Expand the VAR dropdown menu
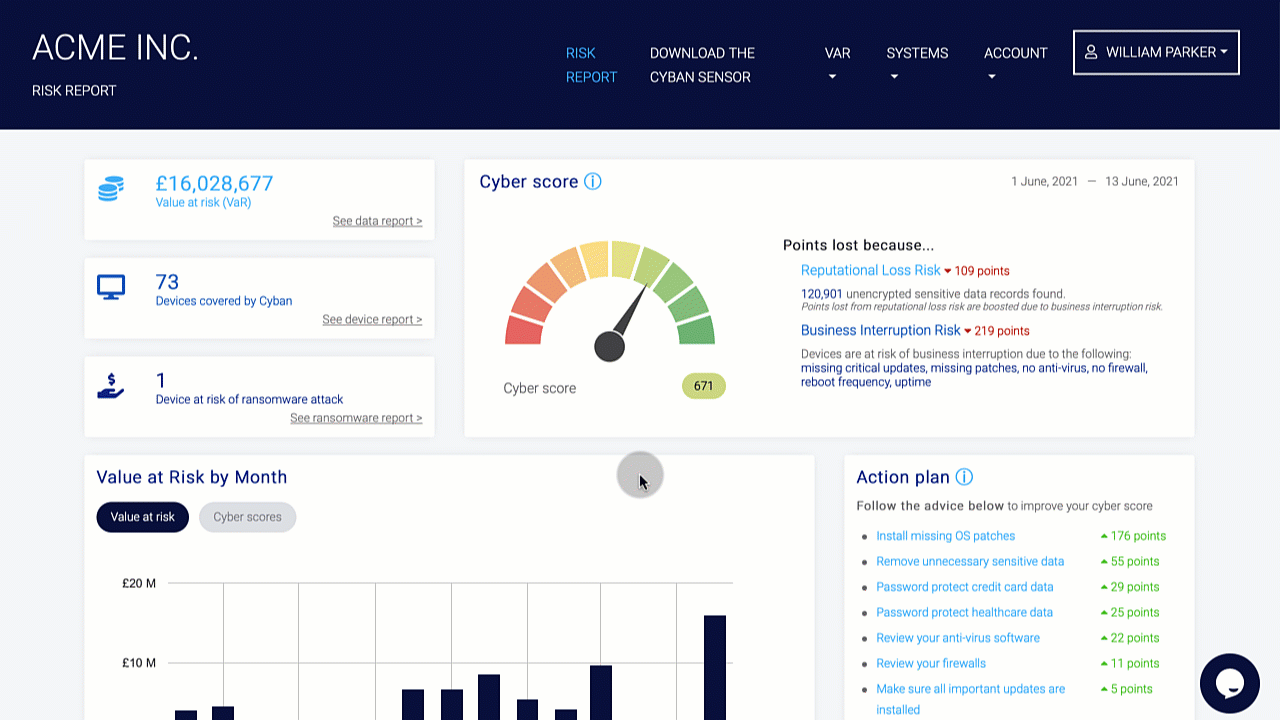 click(838, 64)
